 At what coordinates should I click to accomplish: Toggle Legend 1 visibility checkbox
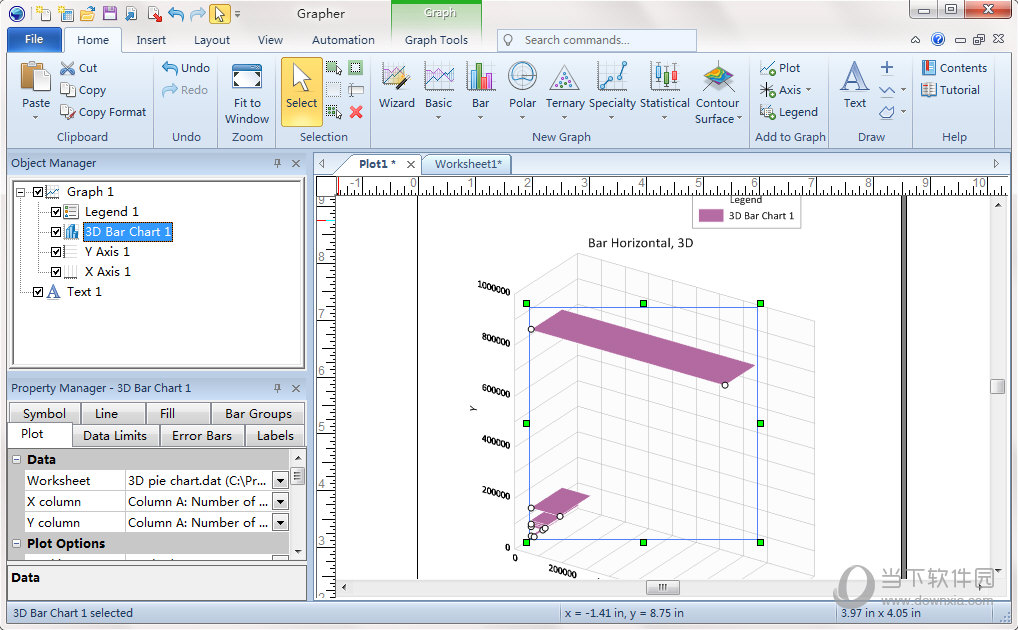pyautogui.click(x=56, y=212)
